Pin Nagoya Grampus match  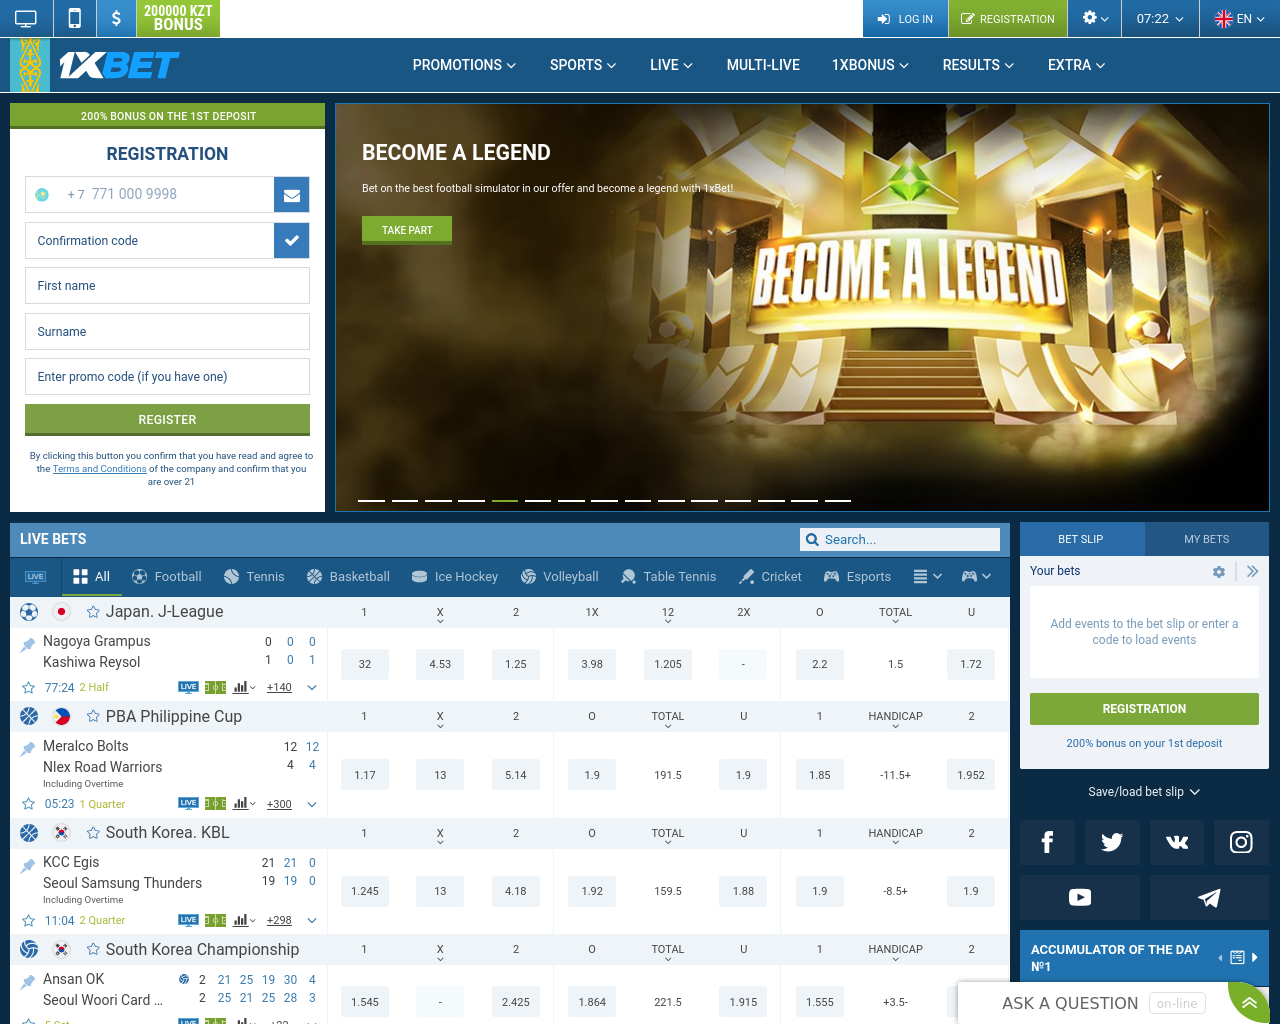(28, 645)
